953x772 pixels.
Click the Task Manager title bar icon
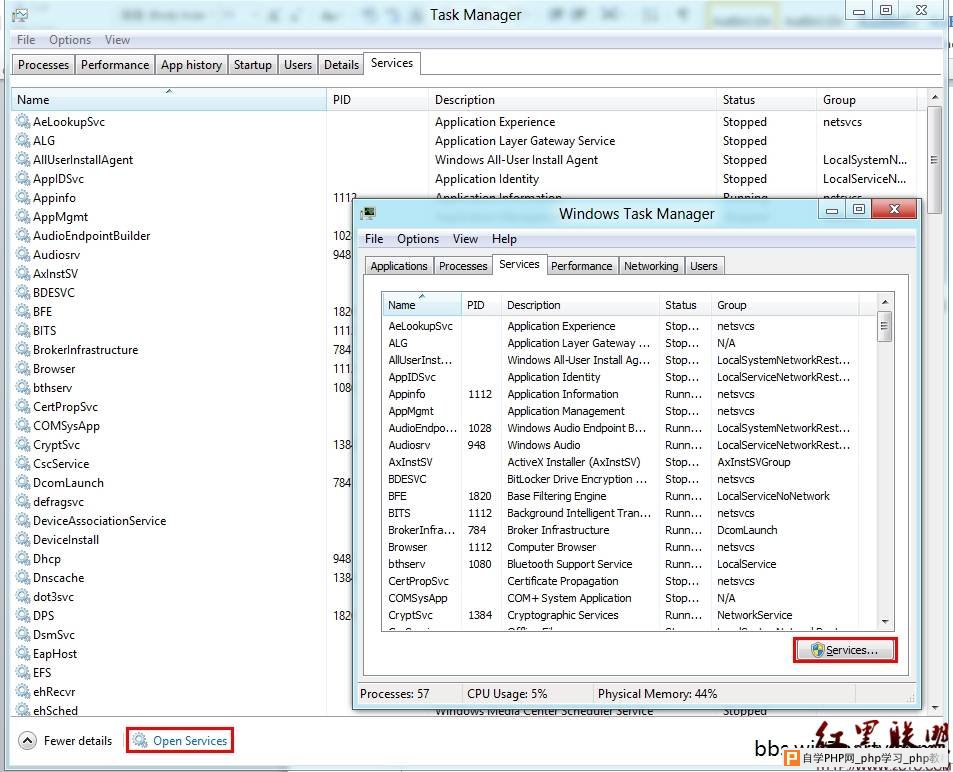click(x=19, y=15)
